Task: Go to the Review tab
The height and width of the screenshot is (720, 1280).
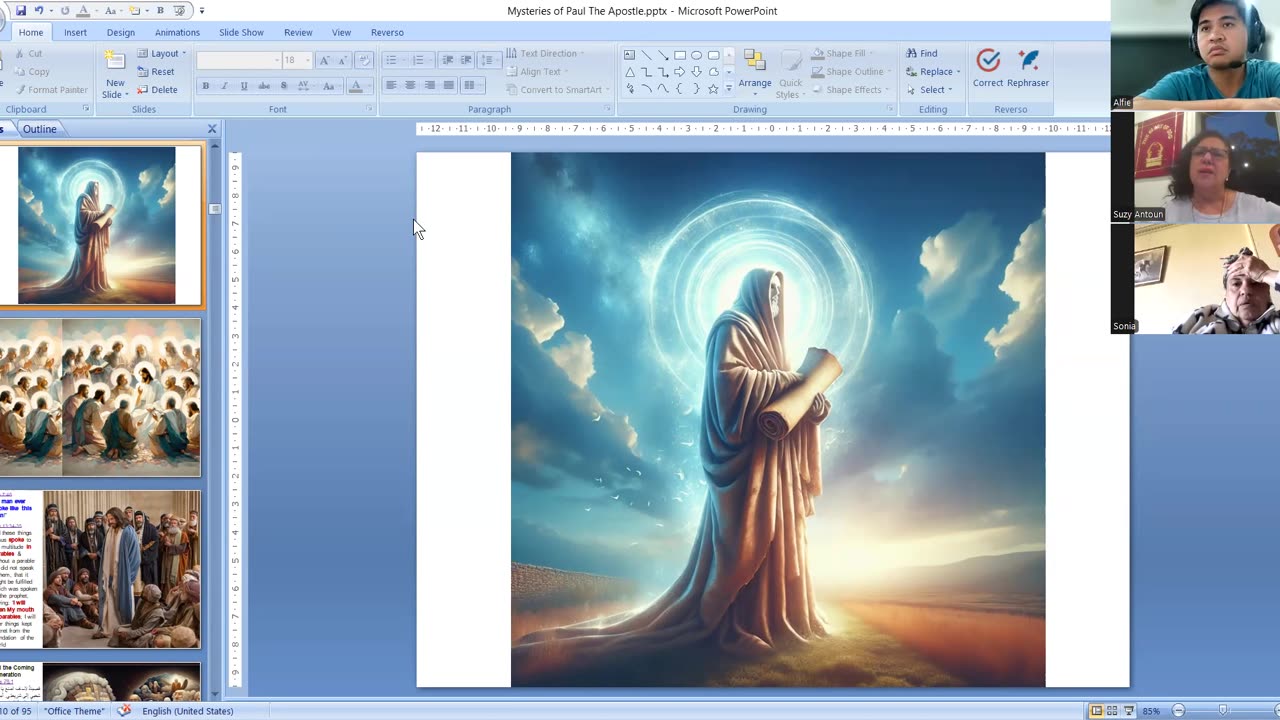Action: (298, 32)
